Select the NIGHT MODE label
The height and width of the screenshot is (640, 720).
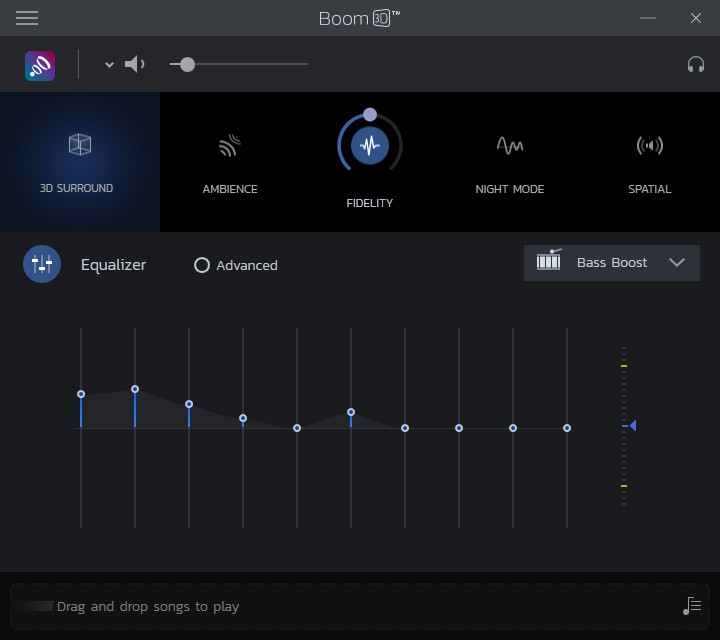510,189
